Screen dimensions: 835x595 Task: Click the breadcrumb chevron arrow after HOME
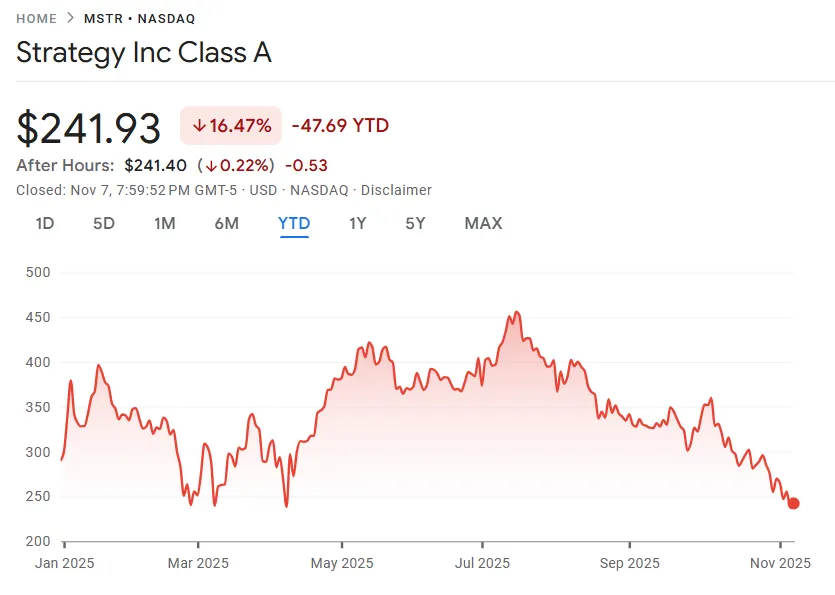coord(71,18)
